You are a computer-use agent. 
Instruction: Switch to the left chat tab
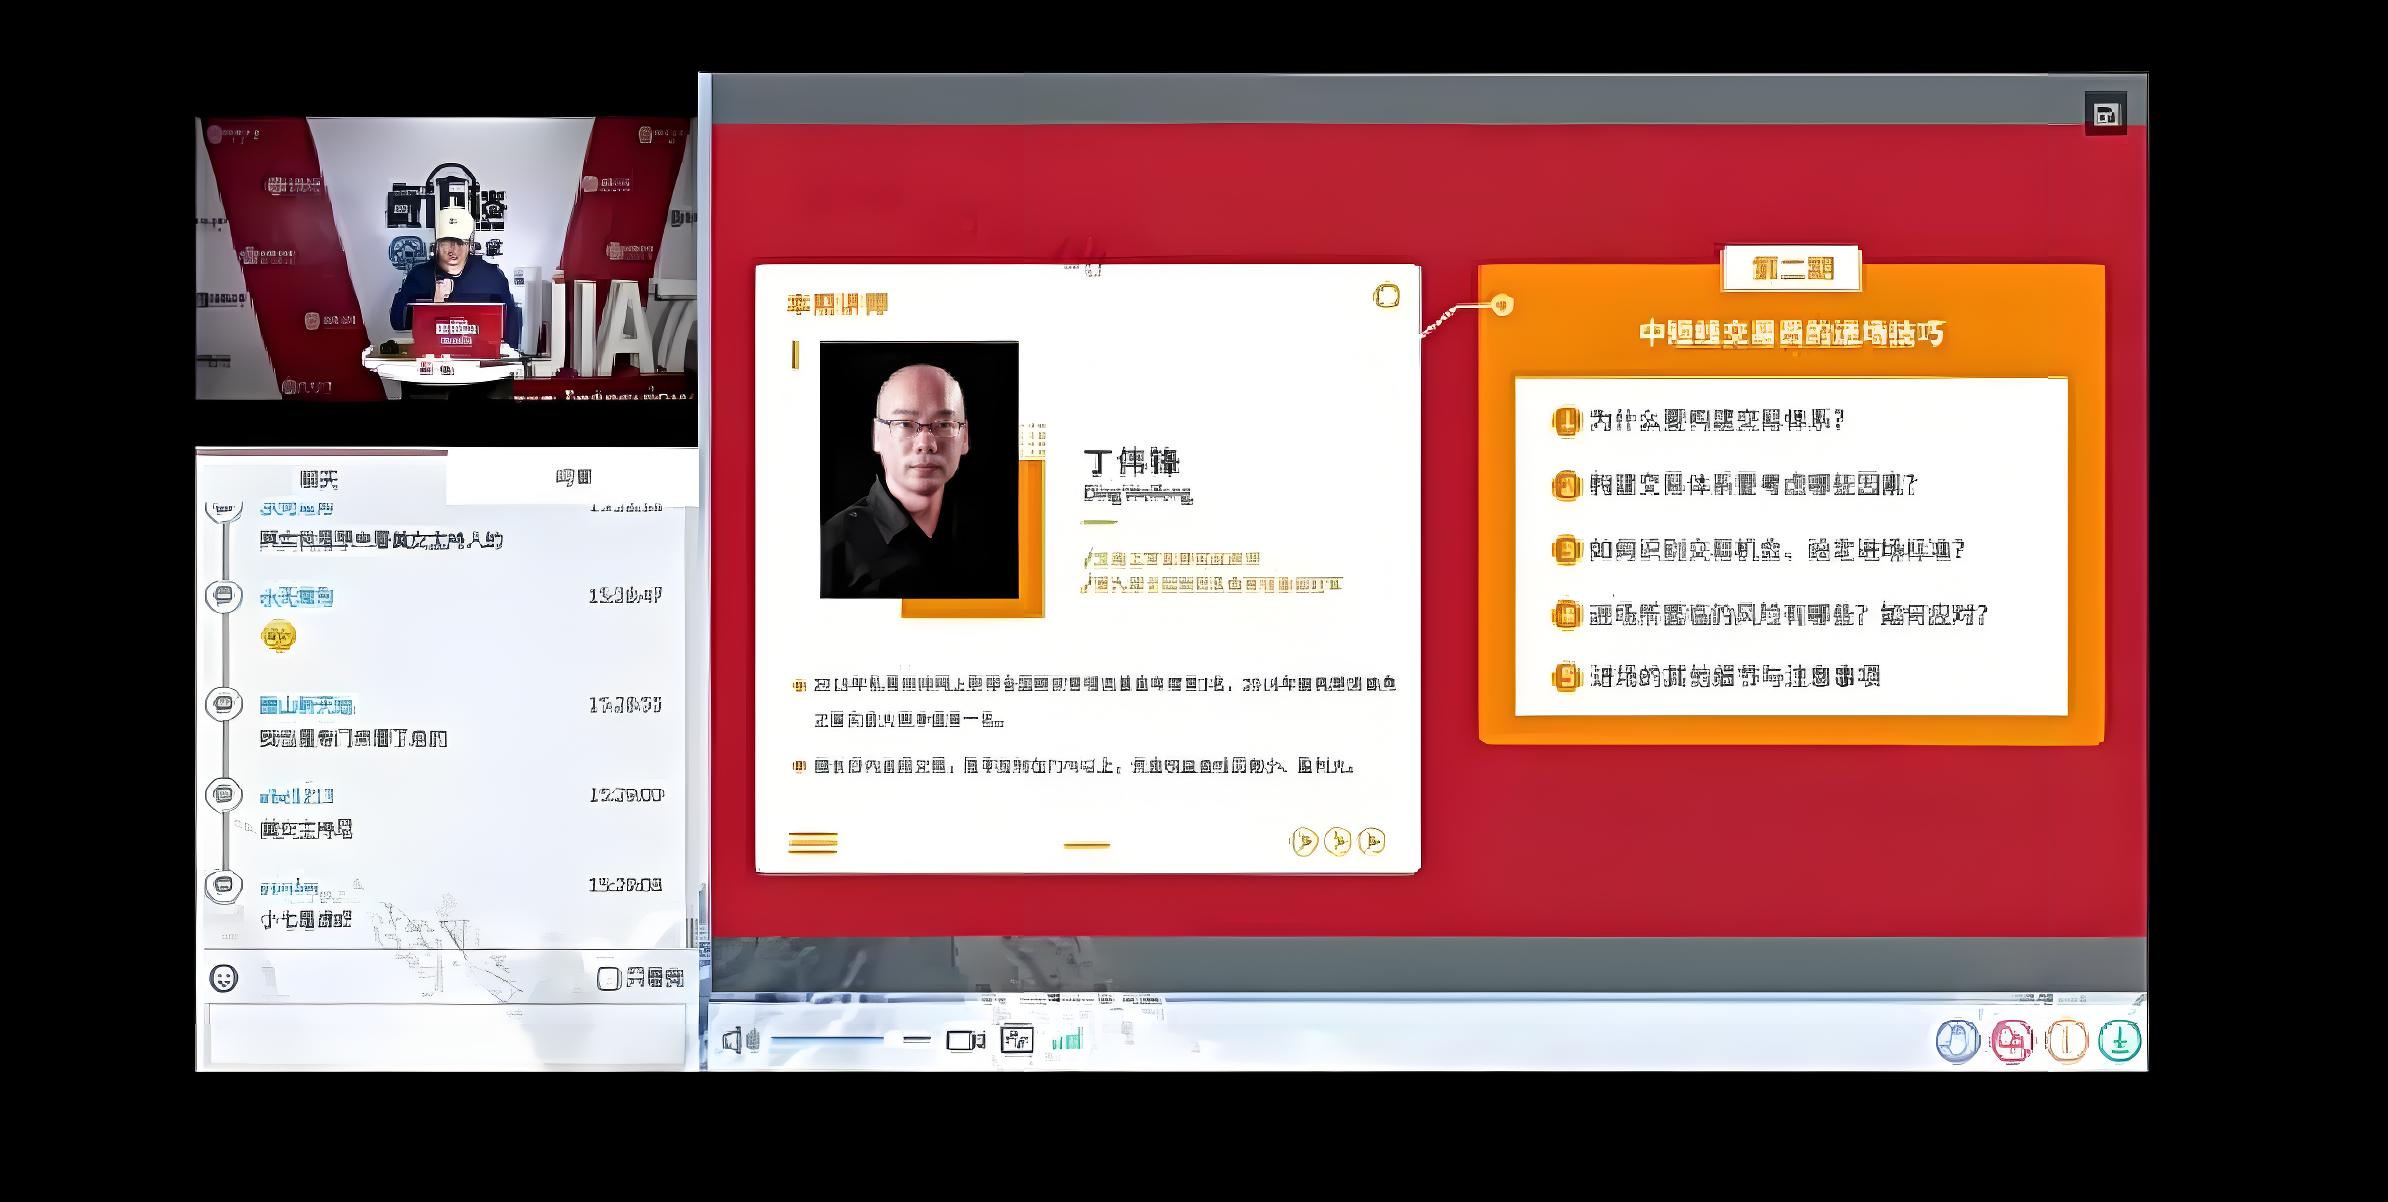[320, 479]
